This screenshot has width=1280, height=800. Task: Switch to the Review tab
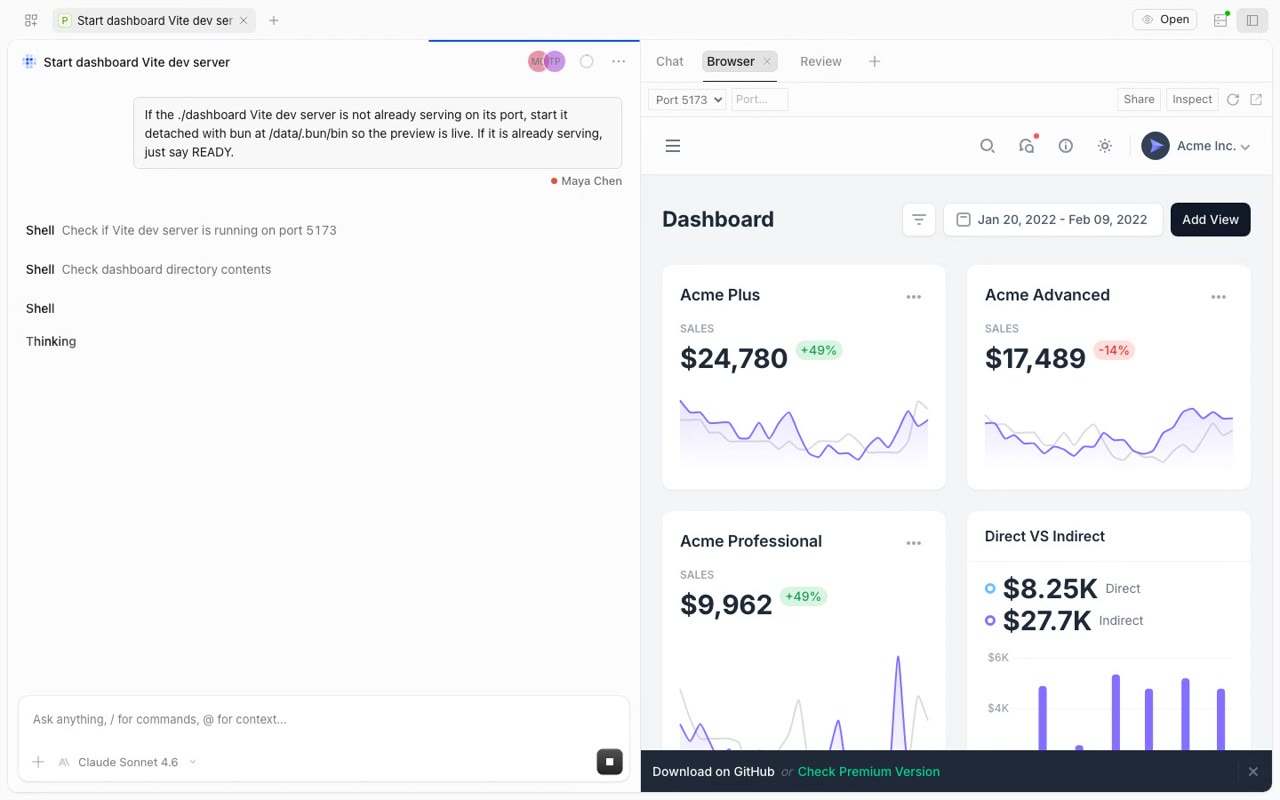821,62
